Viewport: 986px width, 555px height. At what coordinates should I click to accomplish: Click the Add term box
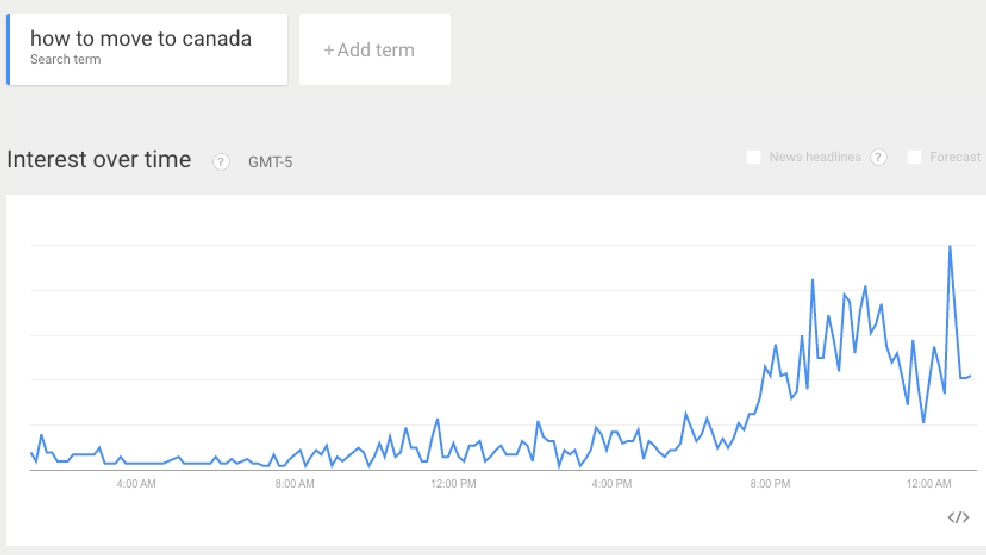point(375,50)
